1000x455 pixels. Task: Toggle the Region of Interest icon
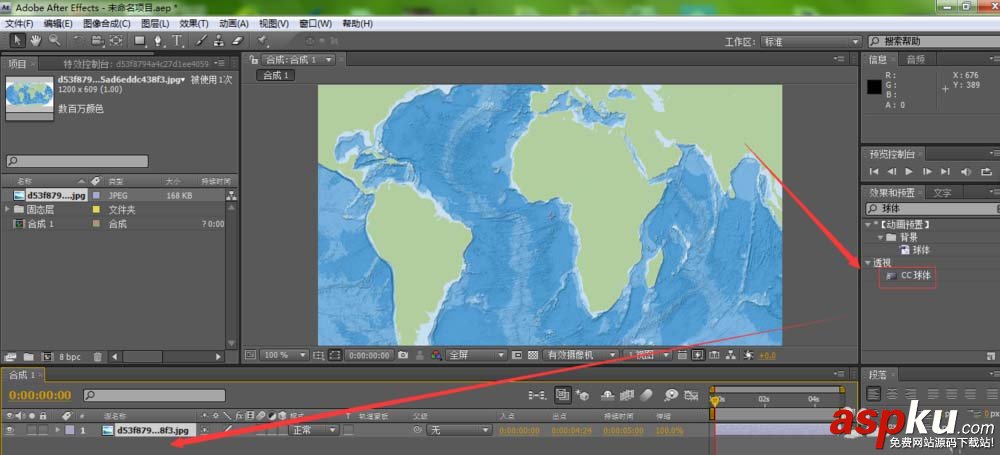(x=517, y=355)
